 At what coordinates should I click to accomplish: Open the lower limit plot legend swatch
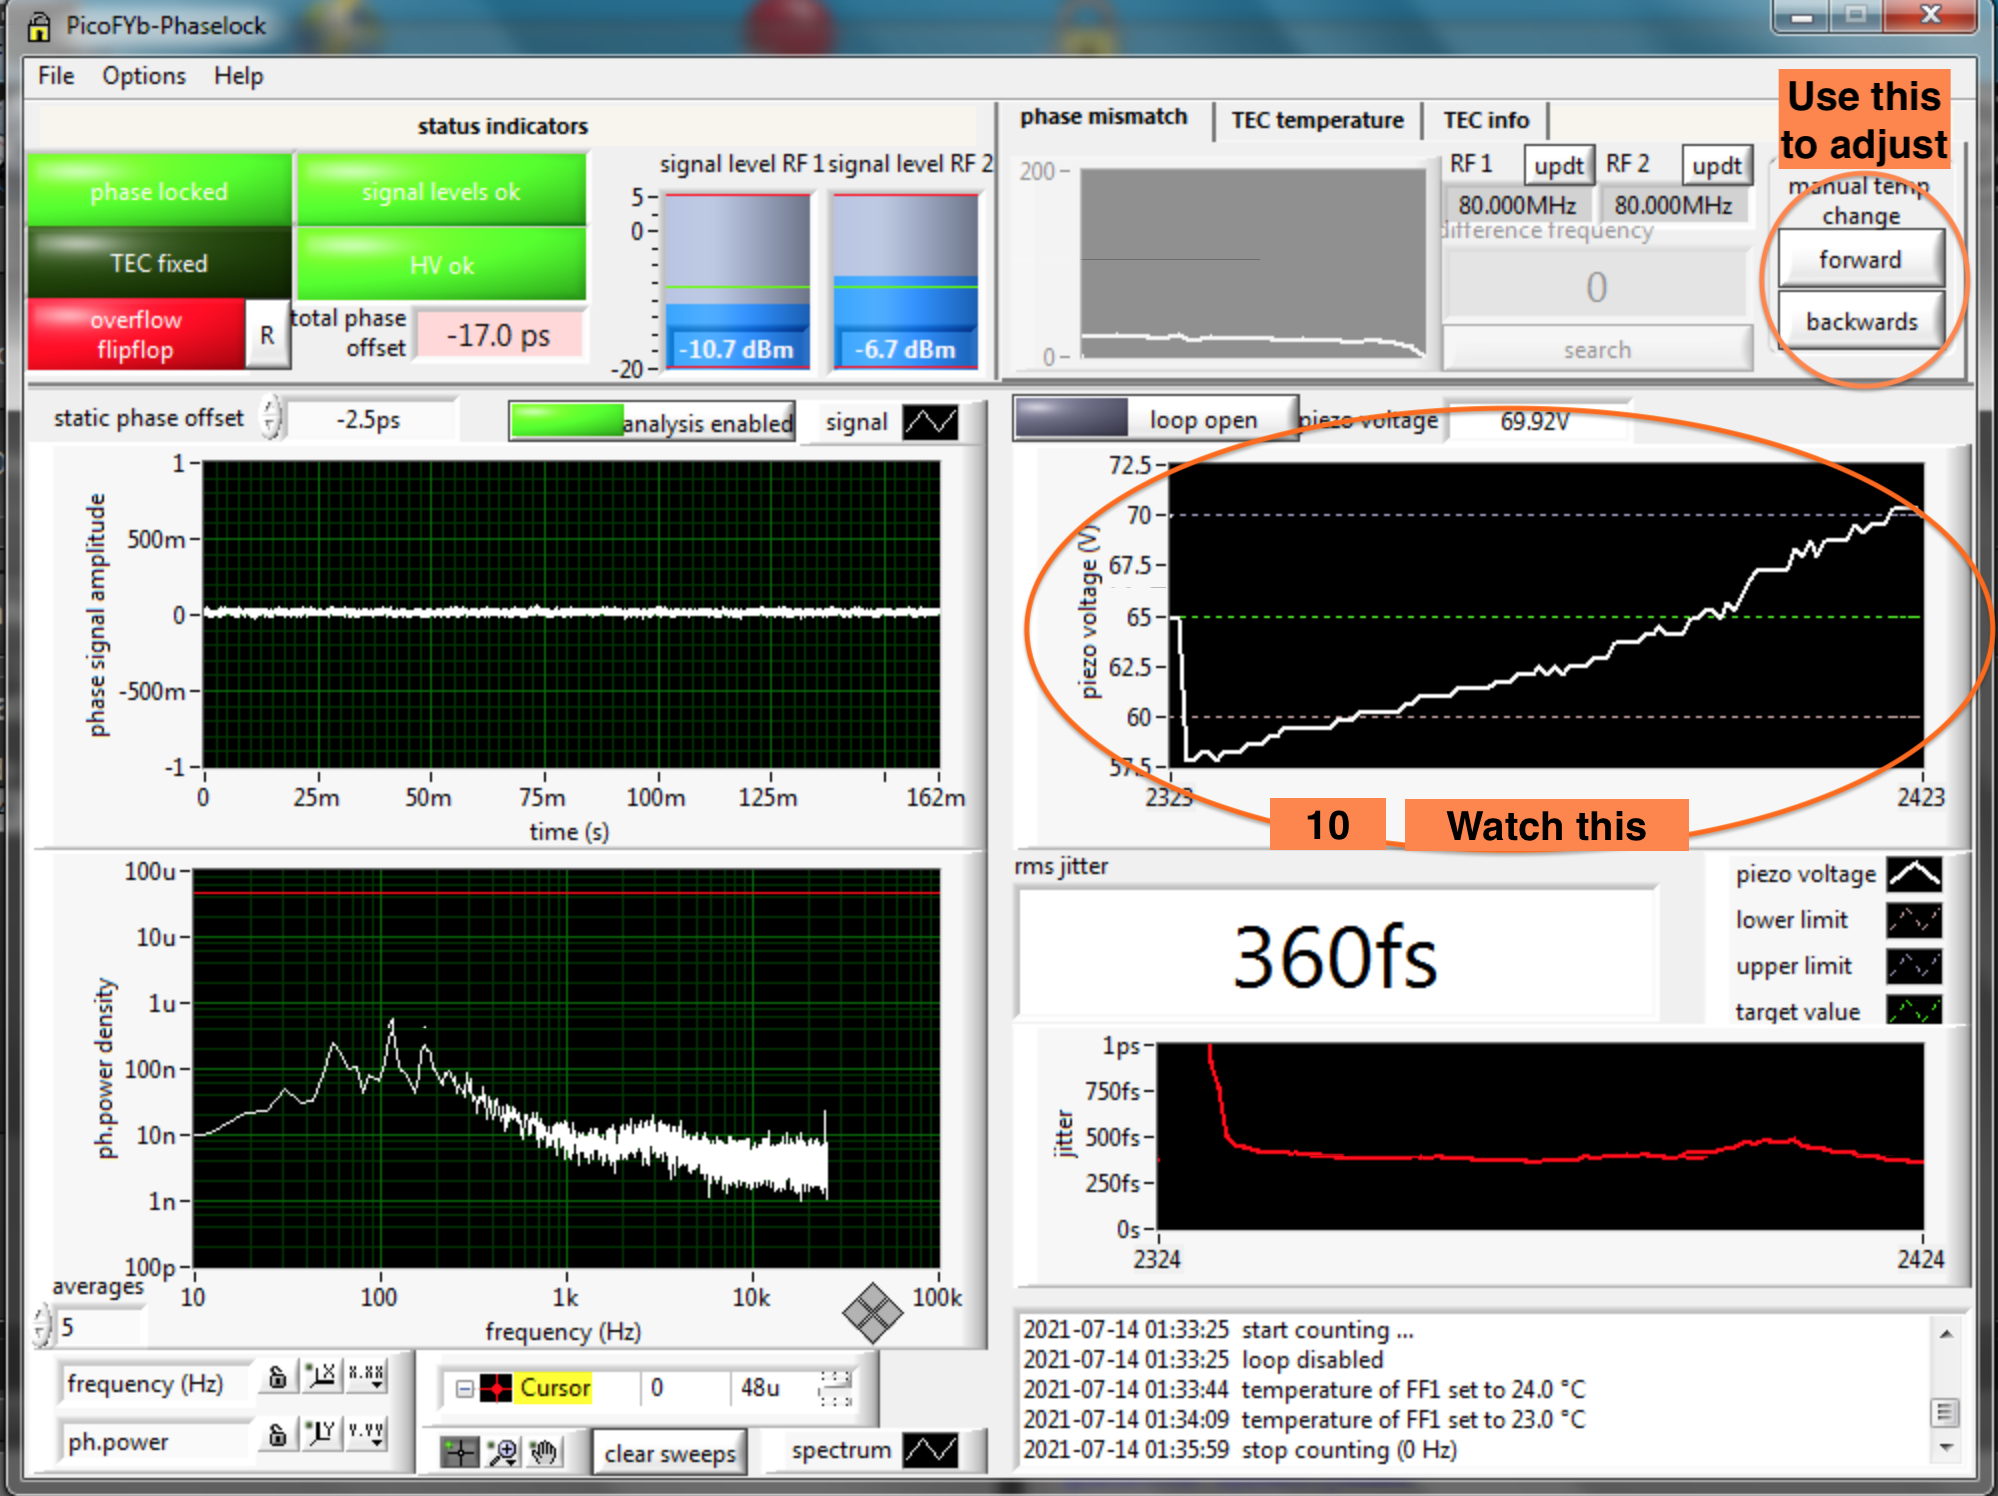1914,920
